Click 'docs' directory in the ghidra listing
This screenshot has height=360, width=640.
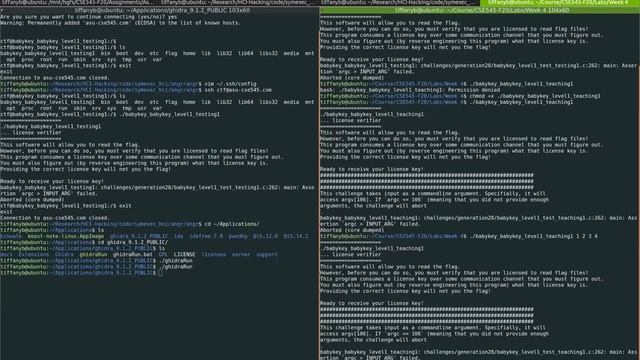point(6,254)
